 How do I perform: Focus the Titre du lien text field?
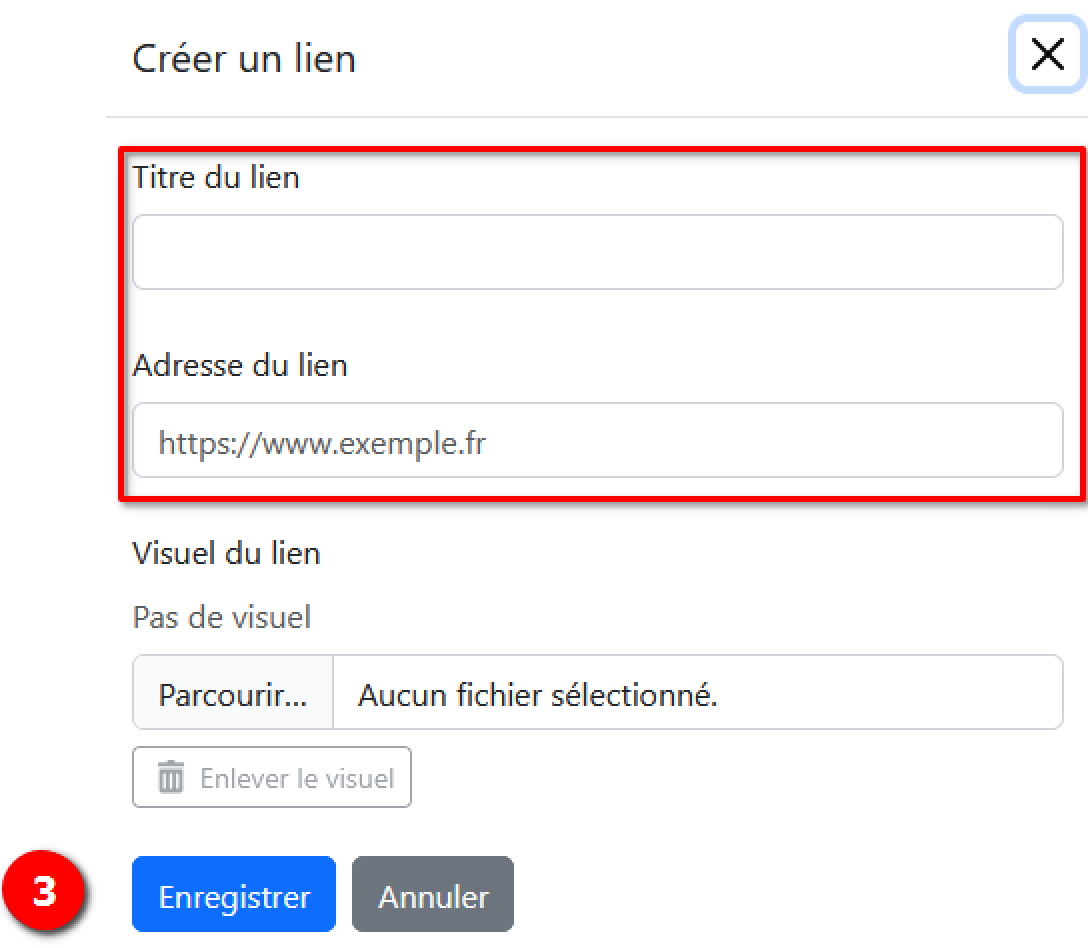click(597, 252)
